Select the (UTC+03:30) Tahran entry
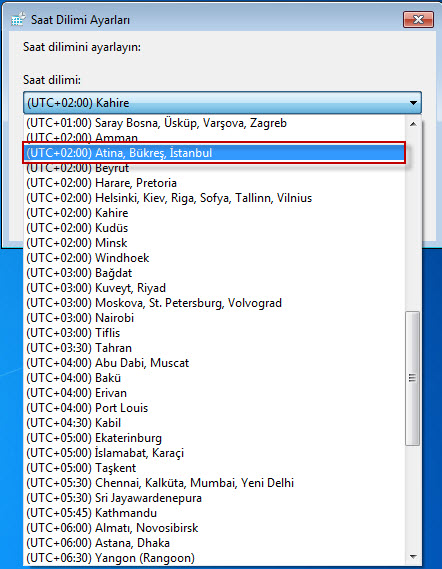 click(x=214, y=348)
